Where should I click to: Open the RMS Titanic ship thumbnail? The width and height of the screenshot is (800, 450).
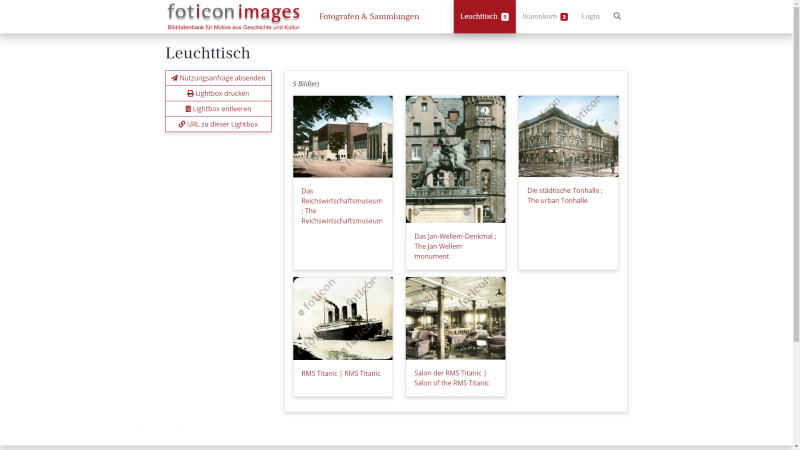343,318
